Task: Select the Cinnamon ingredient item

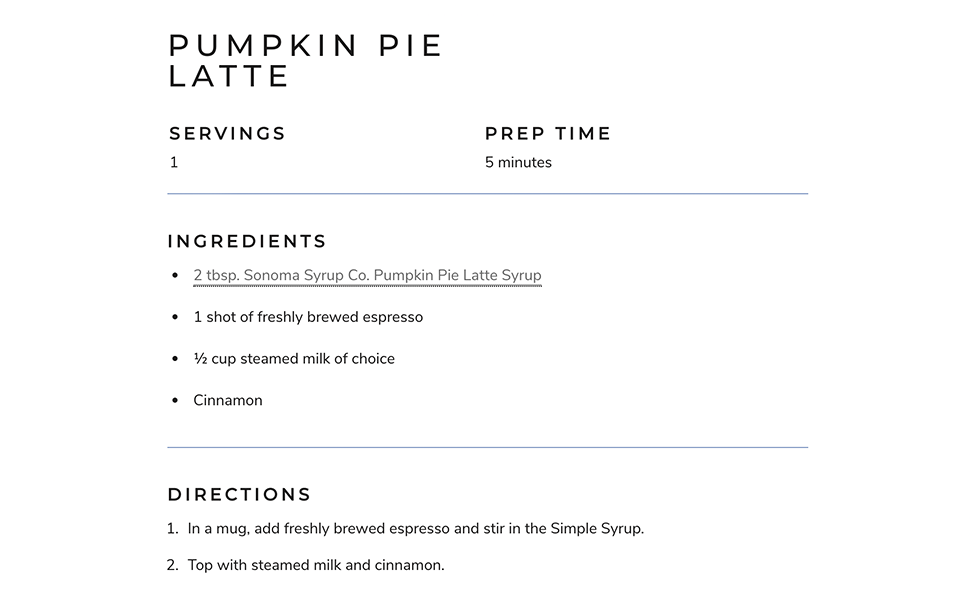Action: click(x=228, y=401)
